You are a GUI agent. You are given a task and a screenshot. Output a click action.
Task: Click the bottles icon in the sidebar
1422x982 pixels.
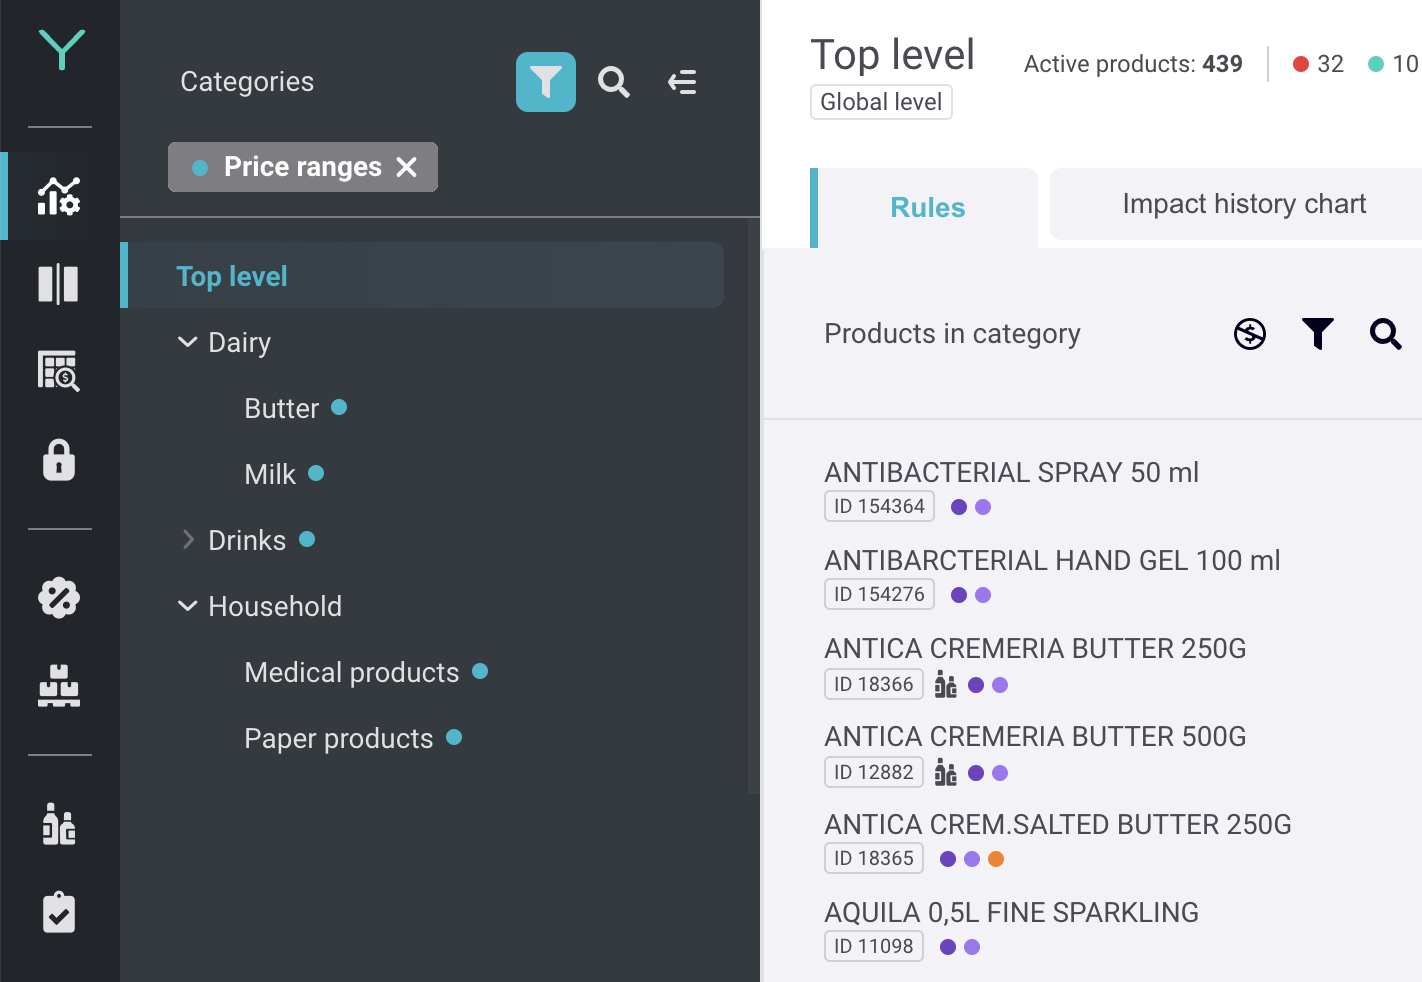59,825
